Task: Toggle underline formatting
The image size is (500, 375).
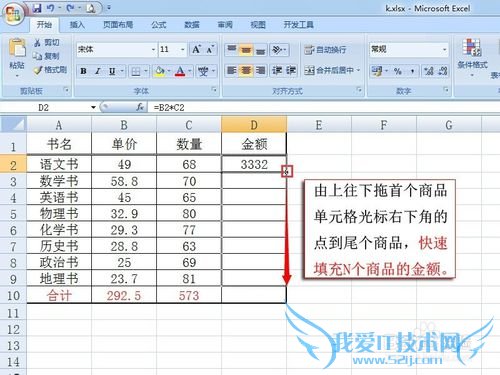Action: (x=112, y=71)
